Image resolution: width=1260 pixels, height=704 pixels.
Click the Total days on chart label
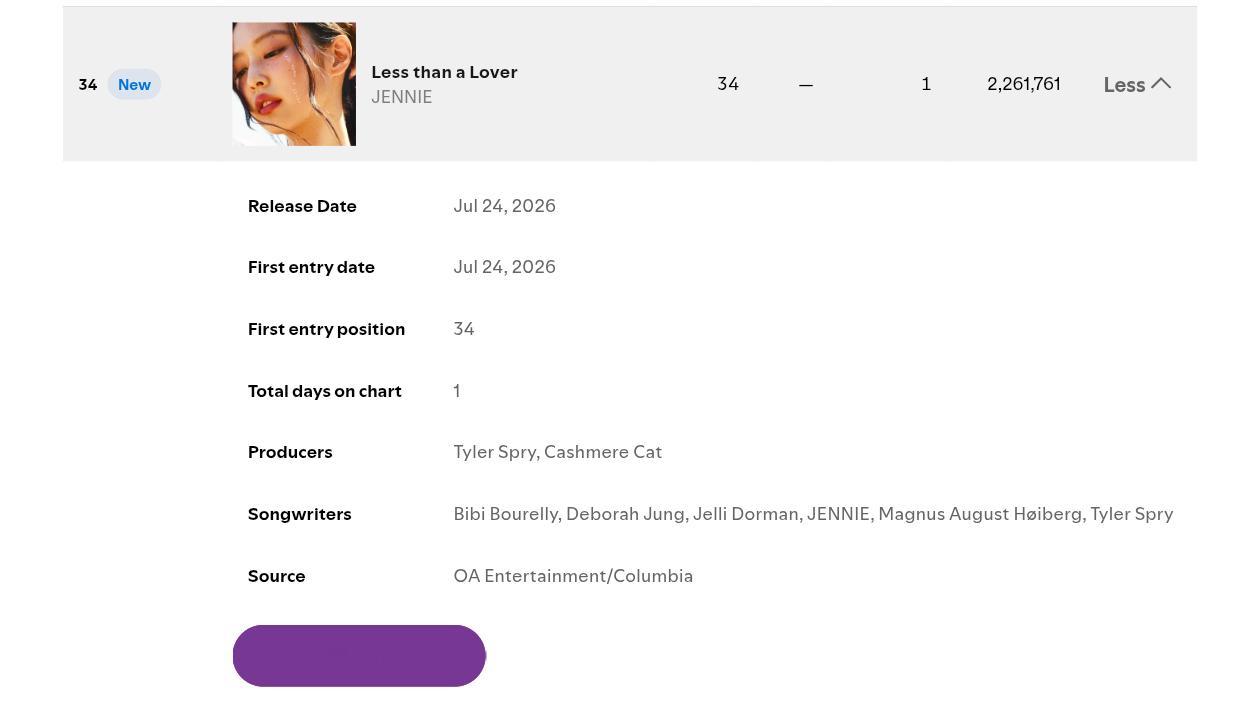[325, 391]
